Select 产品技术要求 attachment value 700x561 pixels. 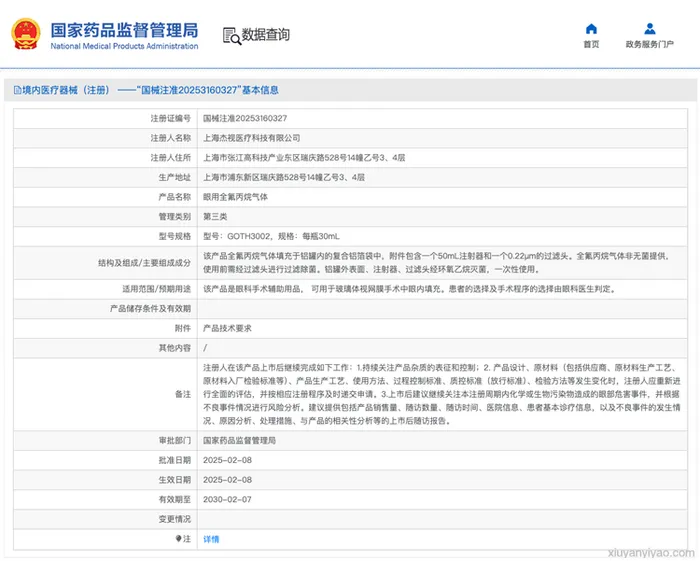click(x=227, y=328)
